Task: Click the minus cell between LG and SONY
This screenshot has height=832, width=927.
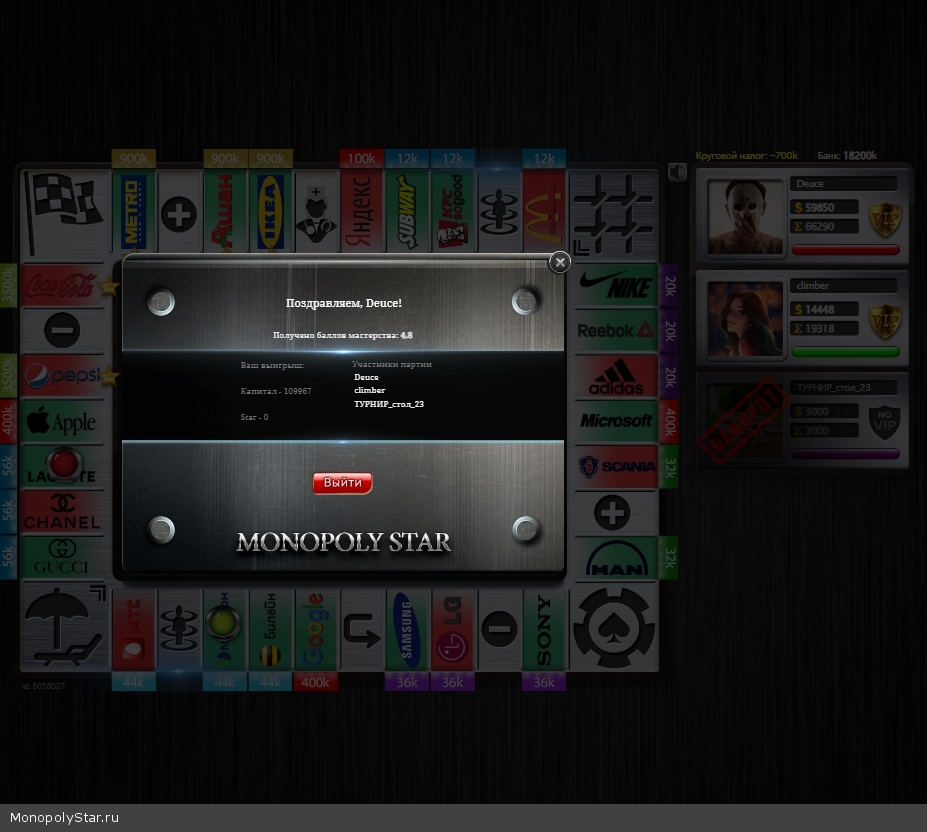Action: pyautogui.click(x=498, y=630)
